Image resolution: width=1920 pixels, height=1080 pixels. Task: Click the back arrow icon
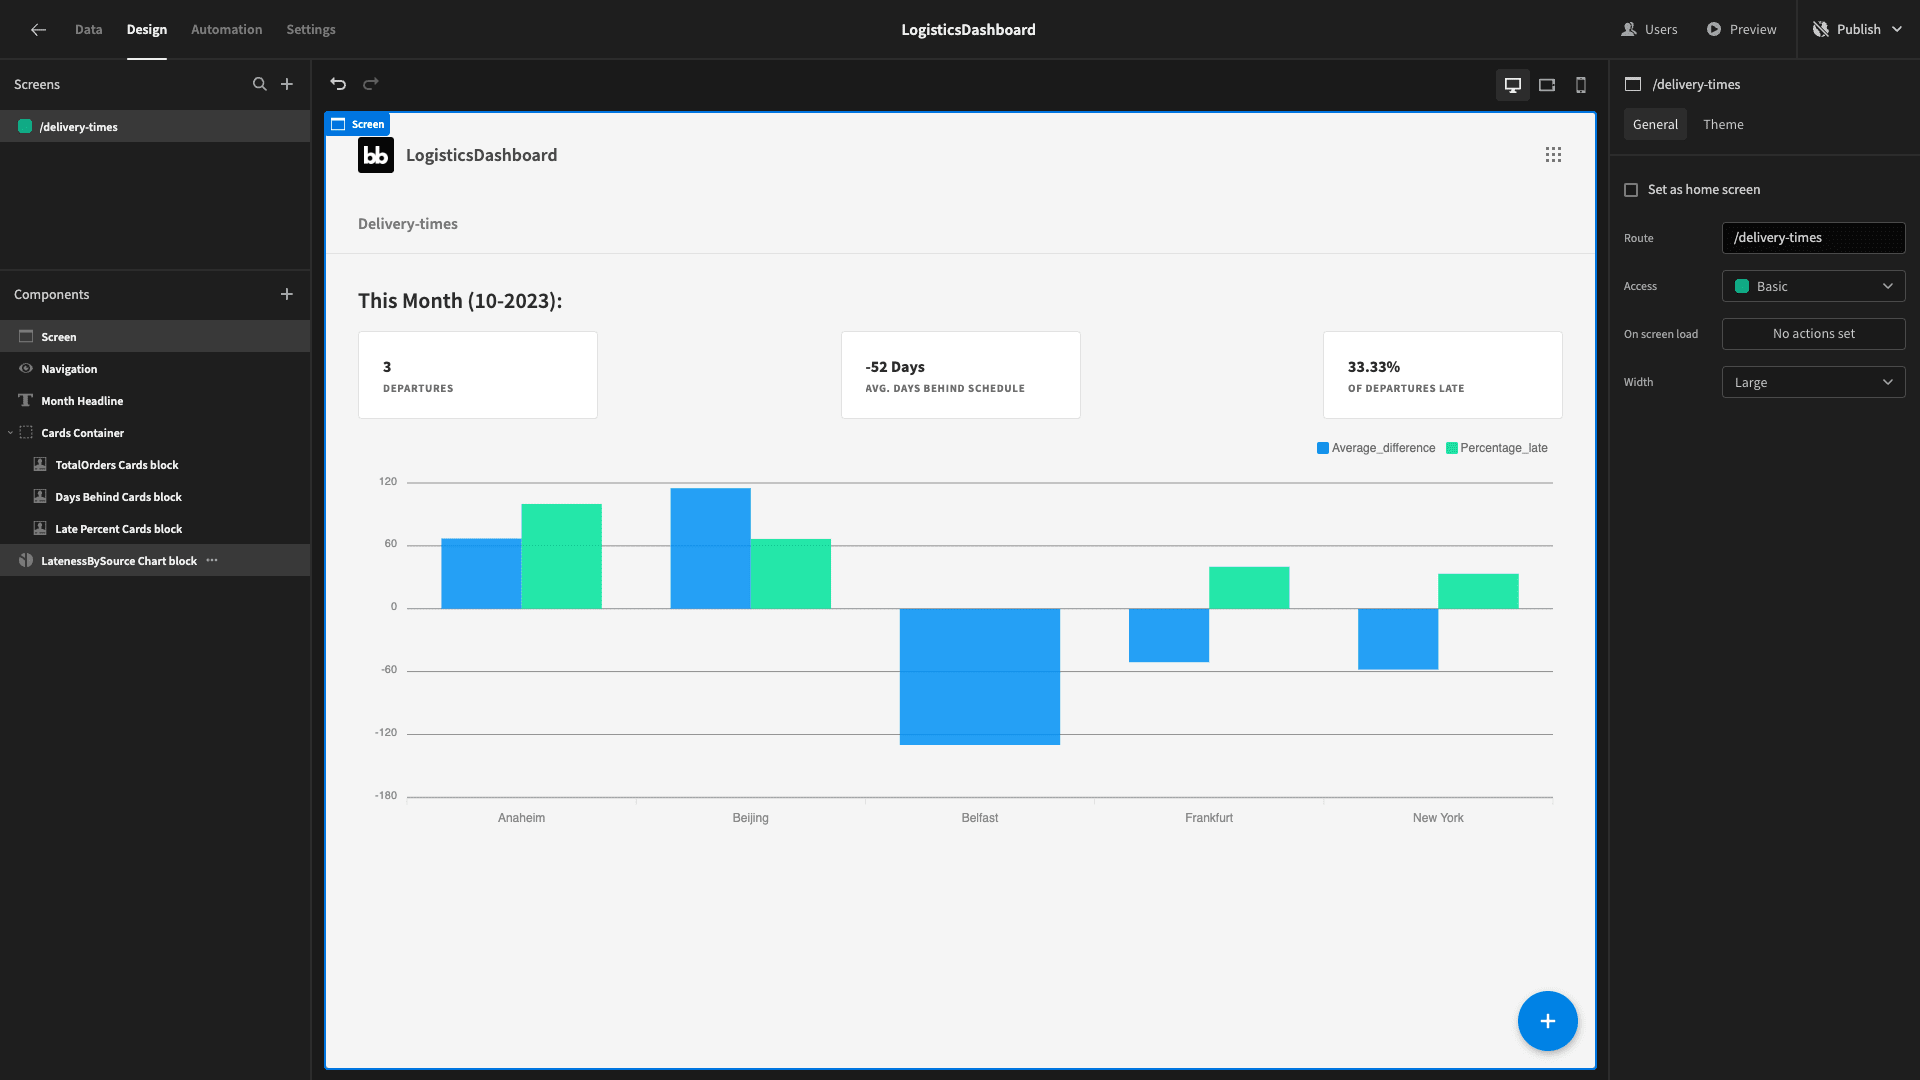(38, 30)
